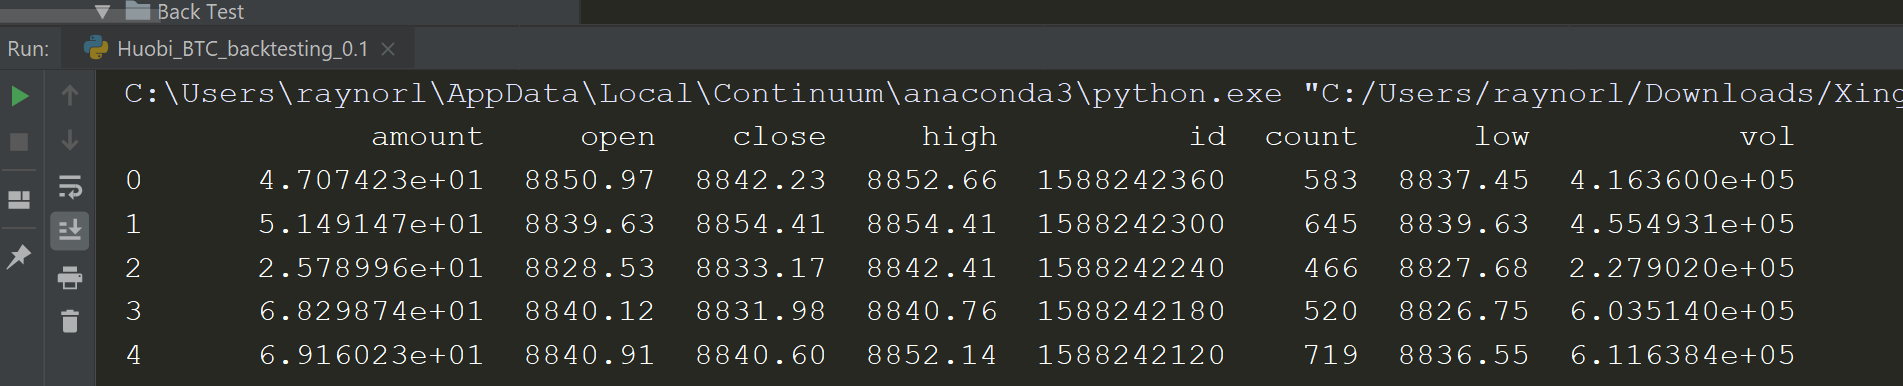Select the Back Test folder icon

click(138, 11)
